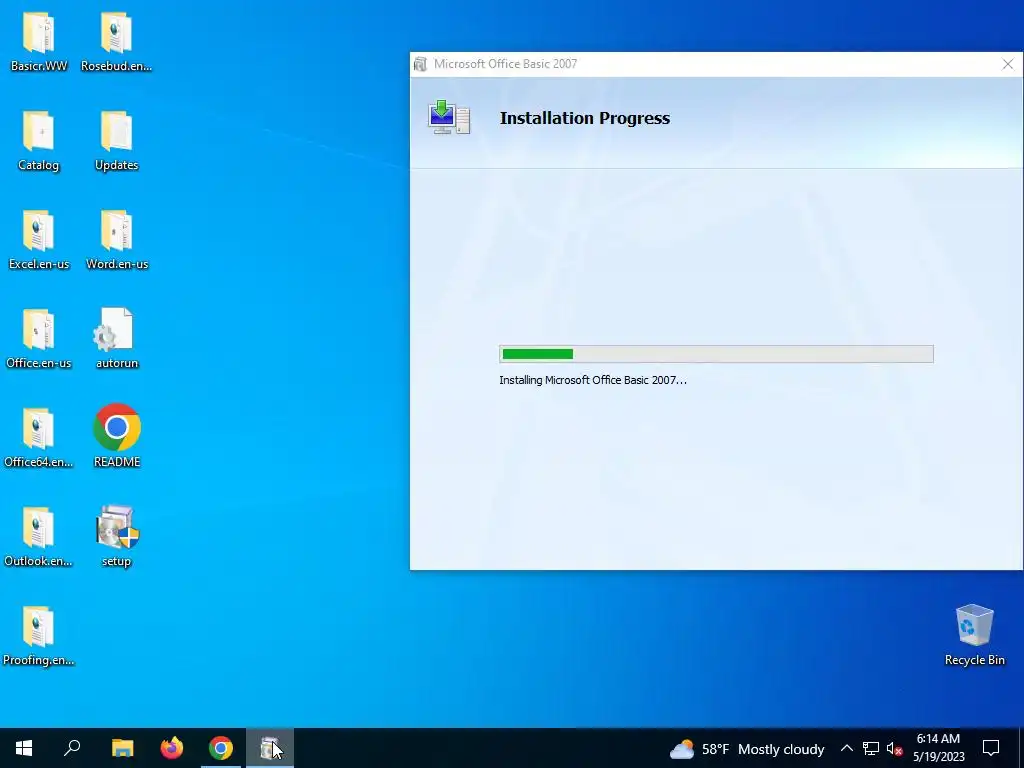The image size is (1024, 768).
Task: Launch File Explorer from taskbar
Action: (x=122, y=748)
